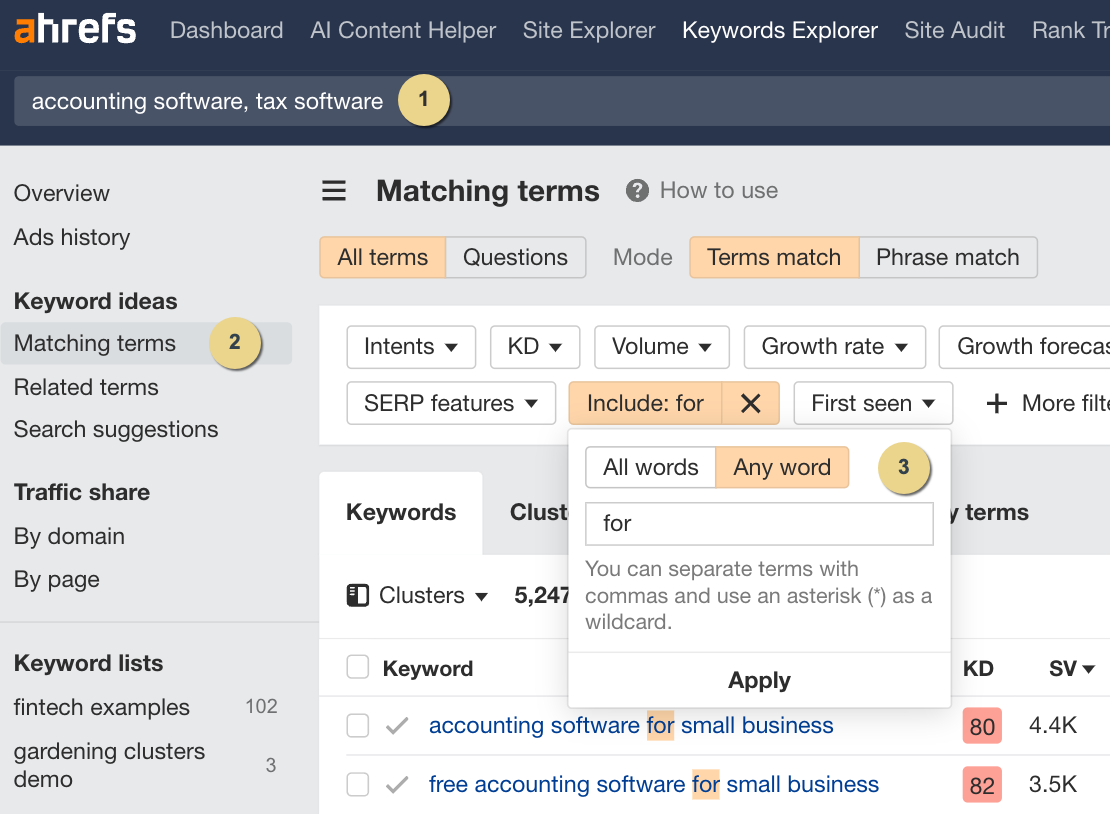This screenshot has width=1110, height=814.
Task: Click KD score 82 badge
Action: [982, 785]
